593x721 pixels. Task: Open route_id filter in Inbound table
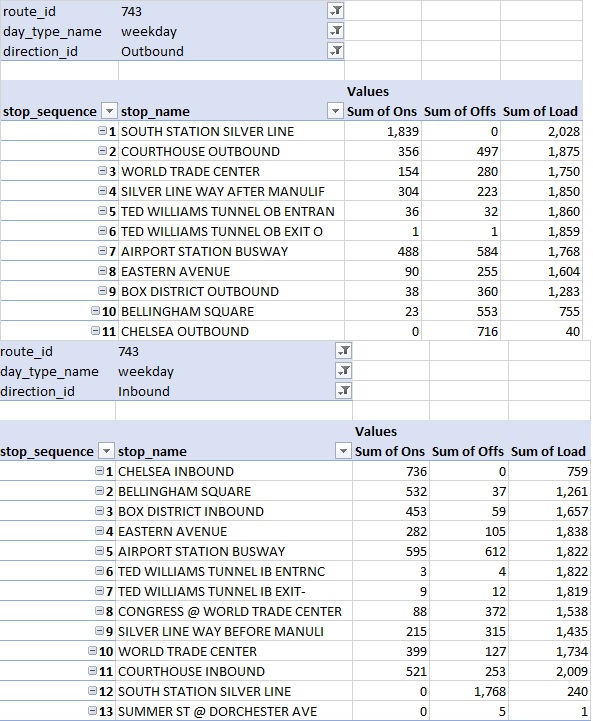pos(343,351)
